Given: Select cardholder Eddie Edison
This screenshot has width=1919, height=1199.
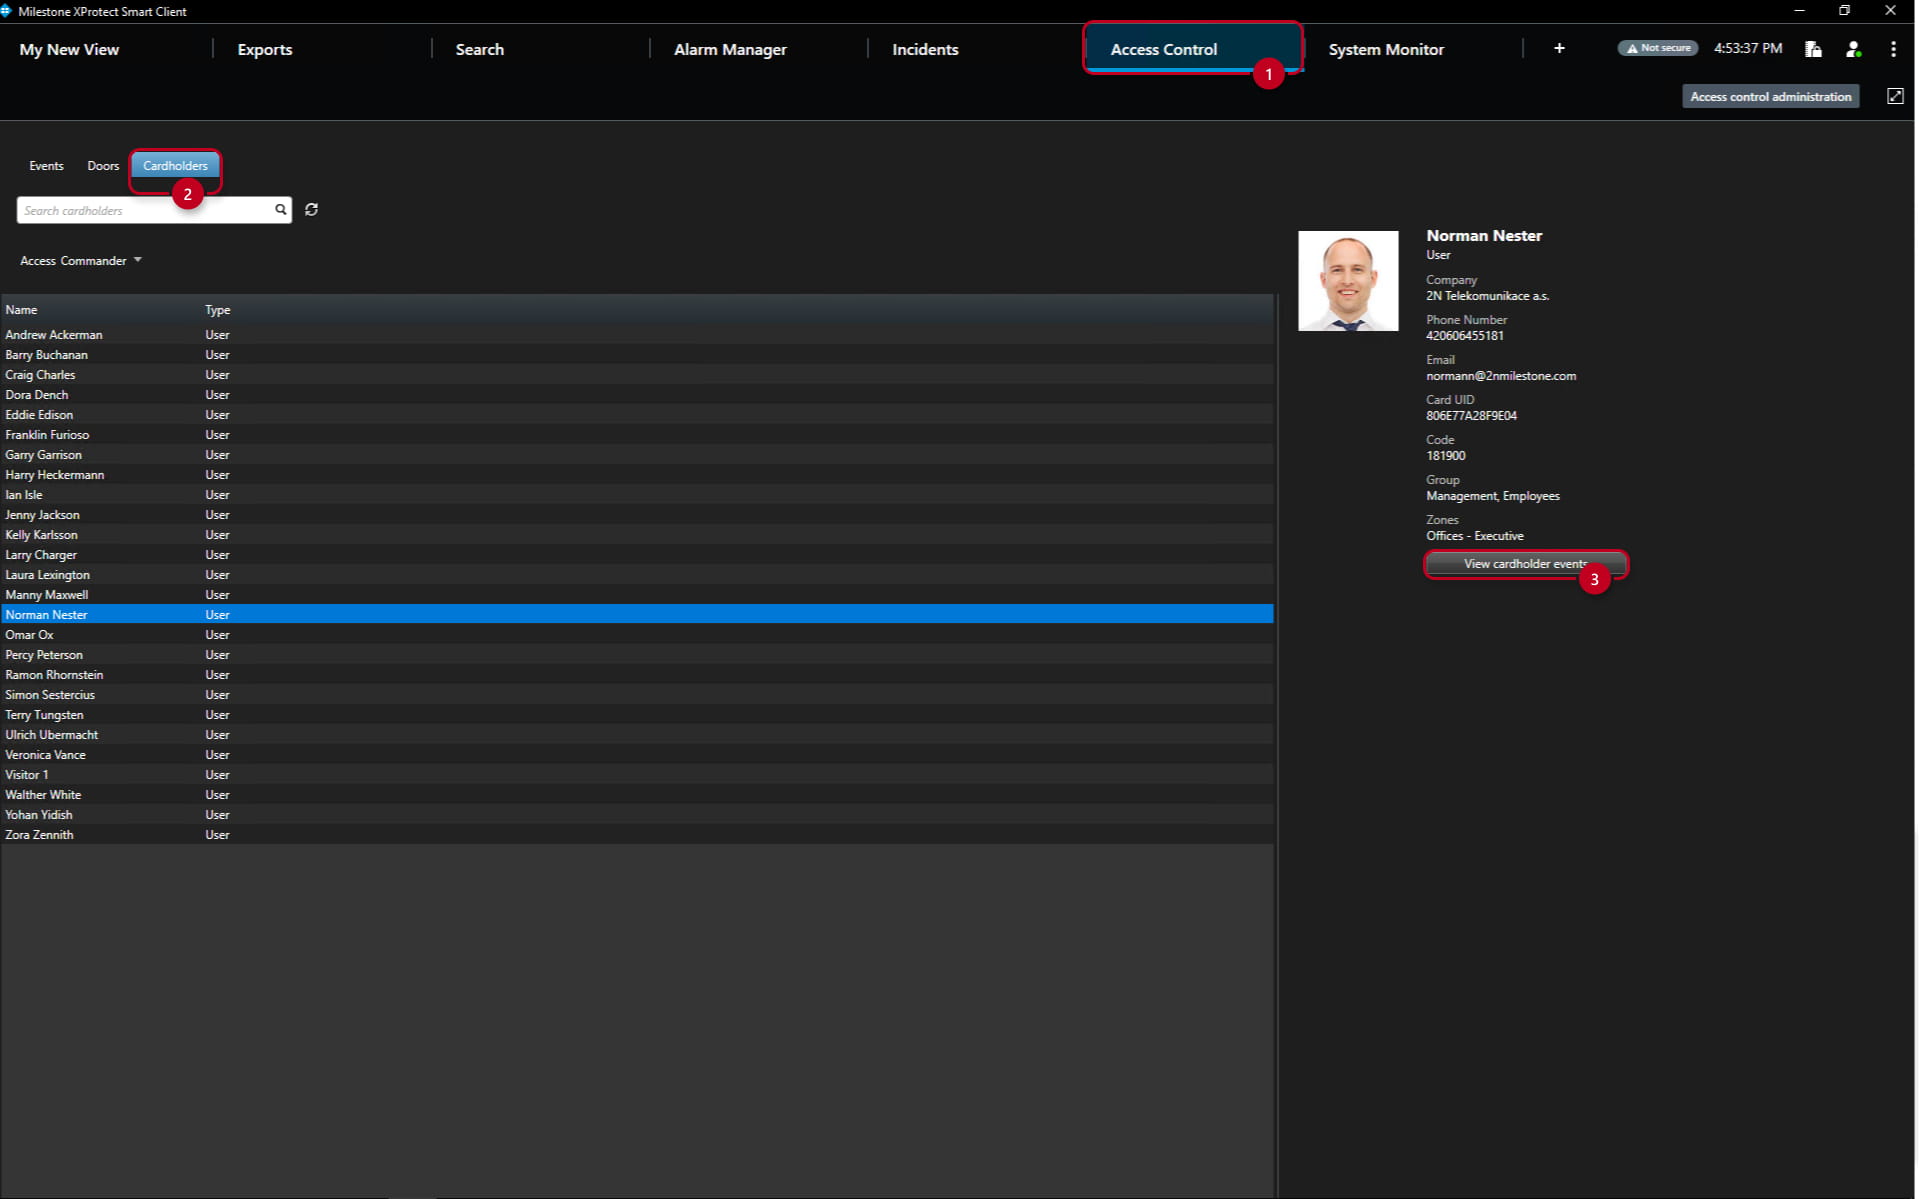Looking at the screenshot, I should coord(637,415).
